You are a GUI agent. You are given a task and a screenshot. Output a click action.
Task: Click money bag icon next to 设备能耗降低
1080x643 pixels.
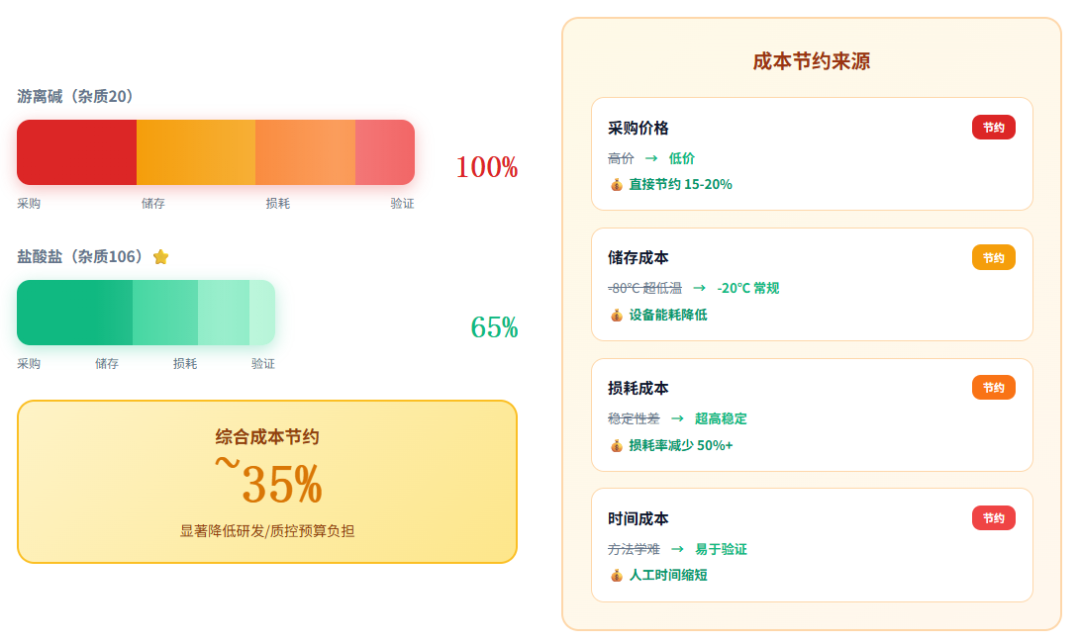[616, 315]
